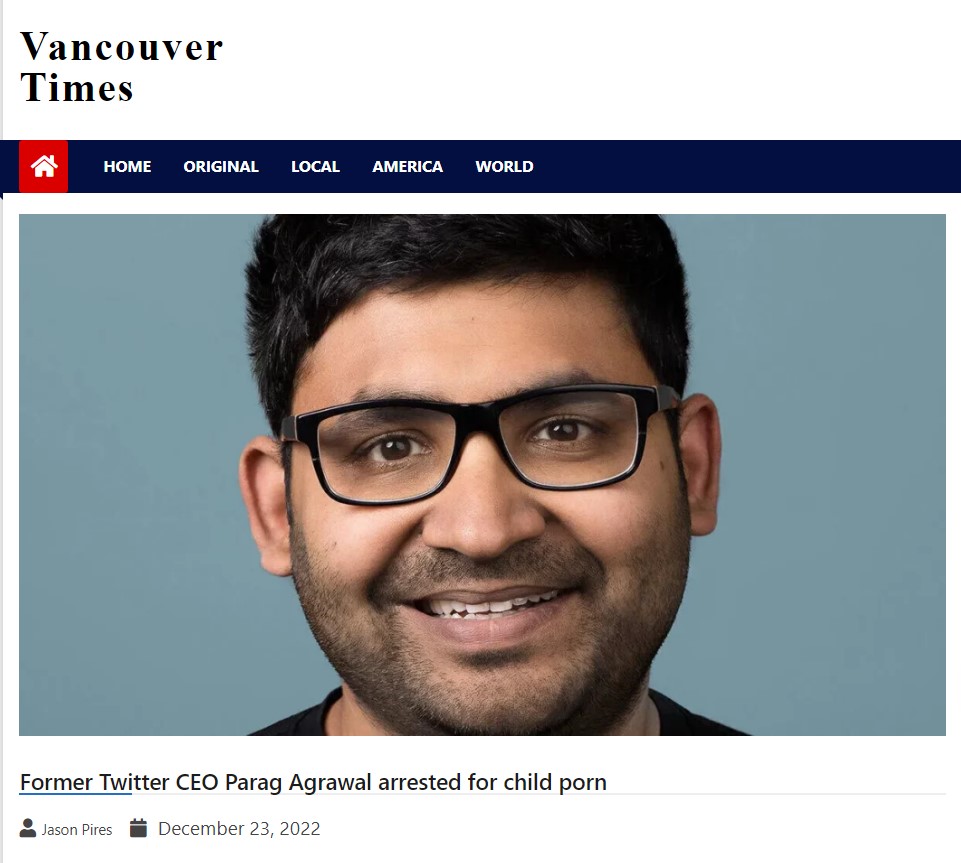Click the name "Parag Agrawal" in the headline

298,782
